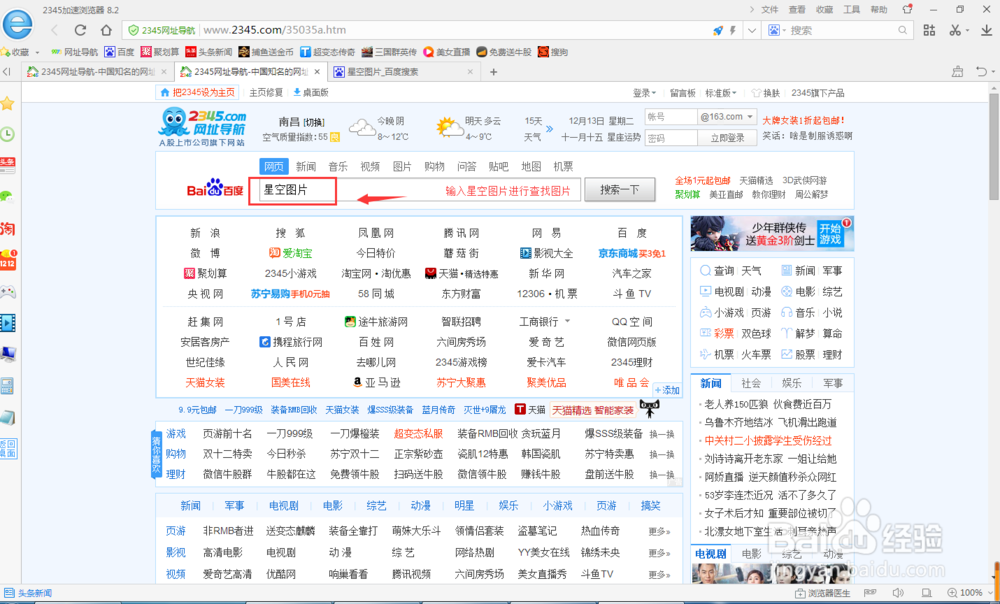This screenshot has width=1000, height=604.
Task: Select the 新闻 search tab
Action: pos(305,166)
